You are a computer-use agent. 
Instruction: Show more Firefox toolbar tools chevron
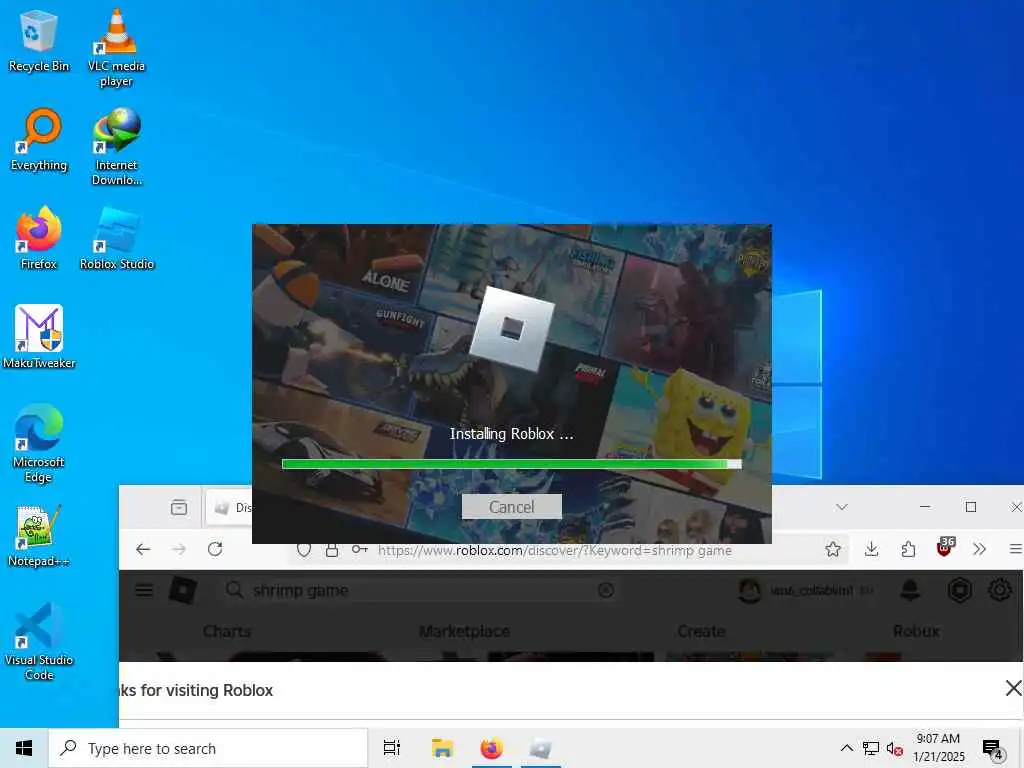pyautogui.click(x=979, y=549)
